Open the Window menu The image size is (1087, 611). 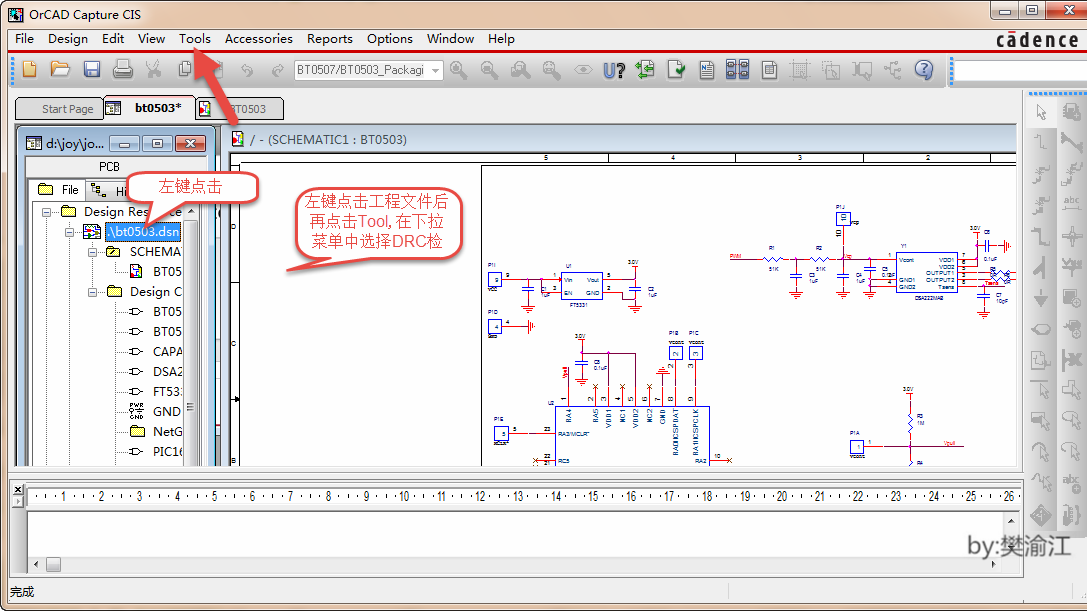pyautogui.click(x=451, y=39)
